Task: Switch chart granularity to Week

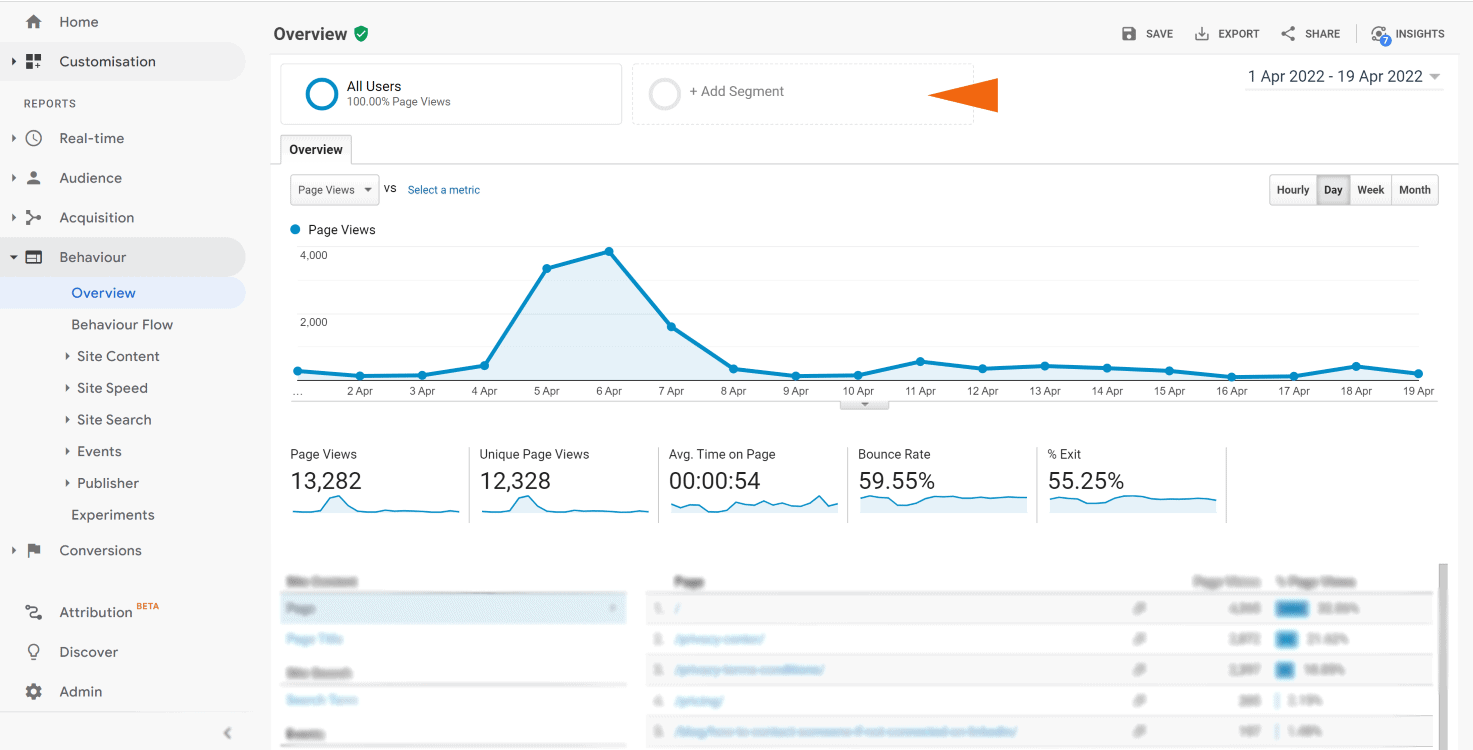Action: pos(1370,190)
